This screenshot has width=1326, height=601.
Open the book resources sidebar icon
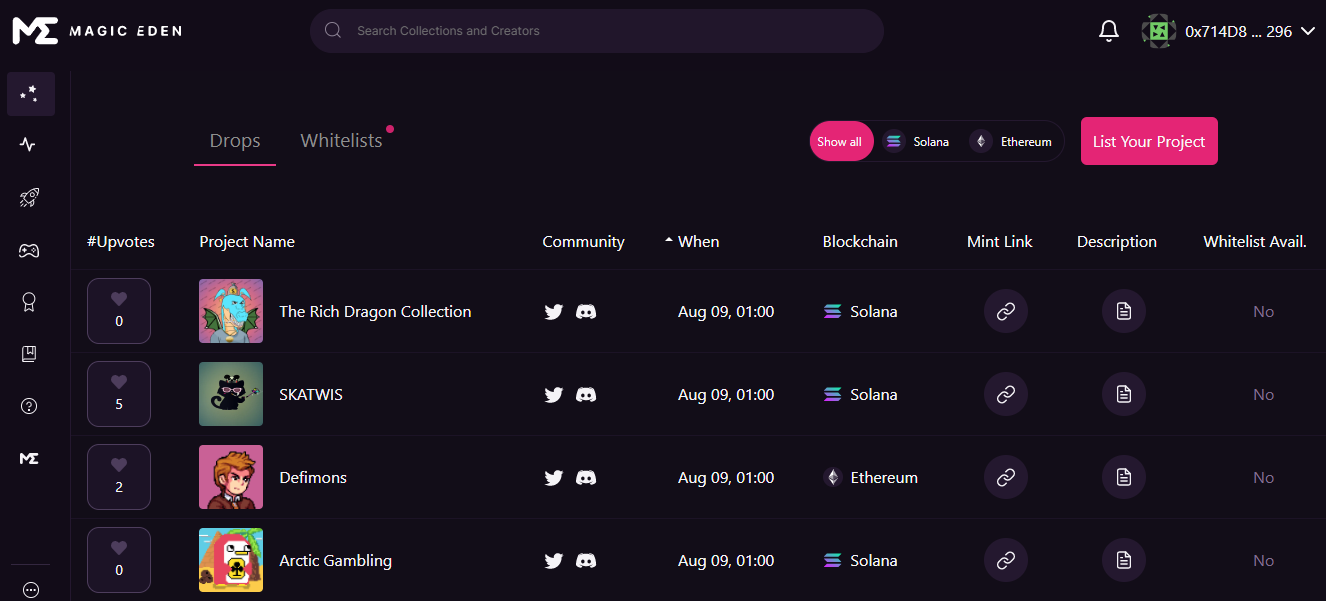click(29, 354)
